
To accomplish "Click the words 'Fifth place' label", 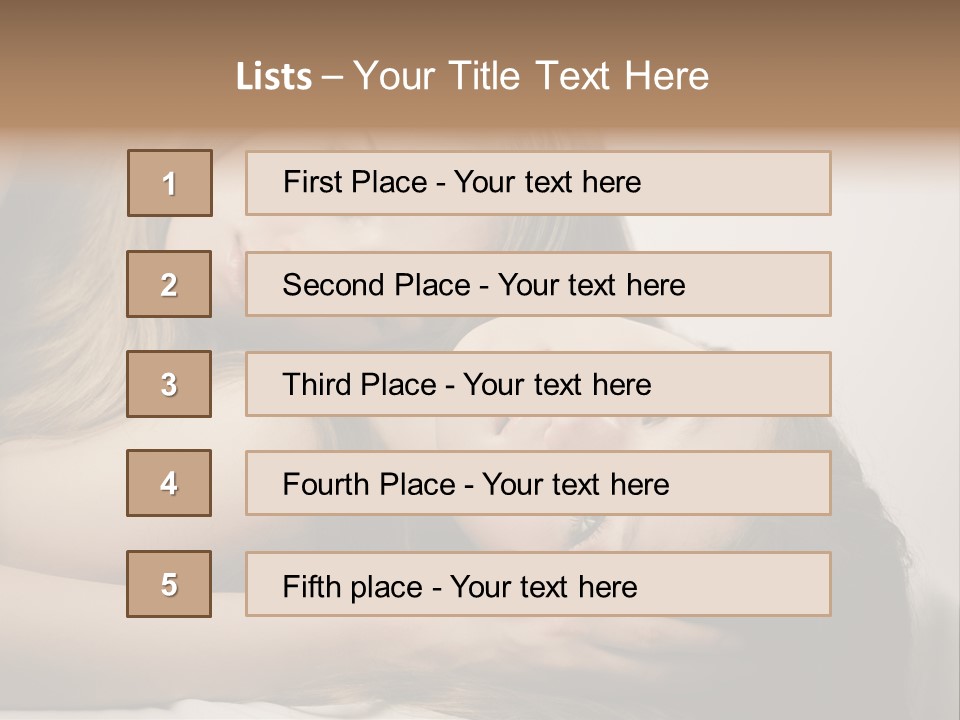I will pos(353,586).
